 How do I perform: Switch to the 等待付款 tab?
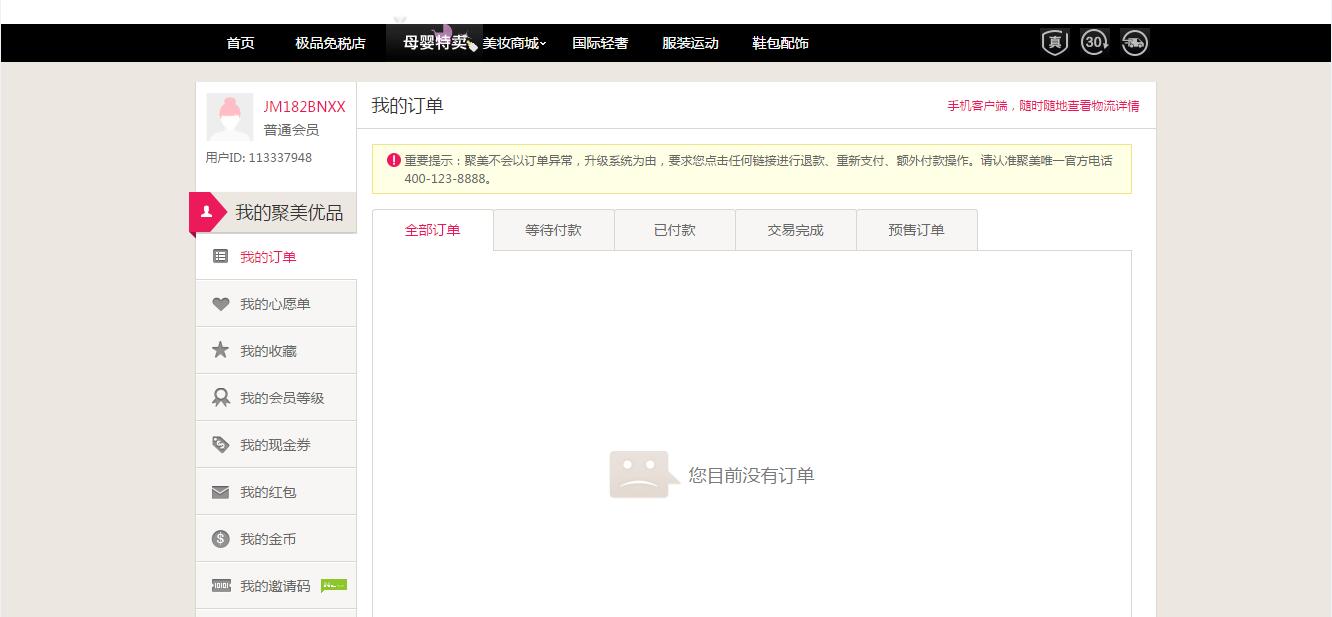[x=554, y=230]
